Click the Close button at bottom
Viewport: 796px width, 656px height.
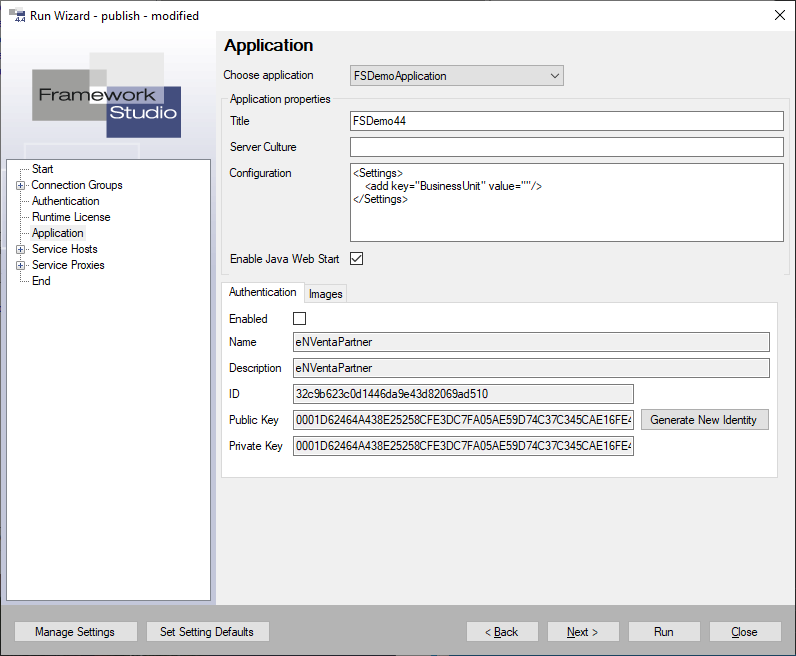pyautogui.click(x=745, y=632)
